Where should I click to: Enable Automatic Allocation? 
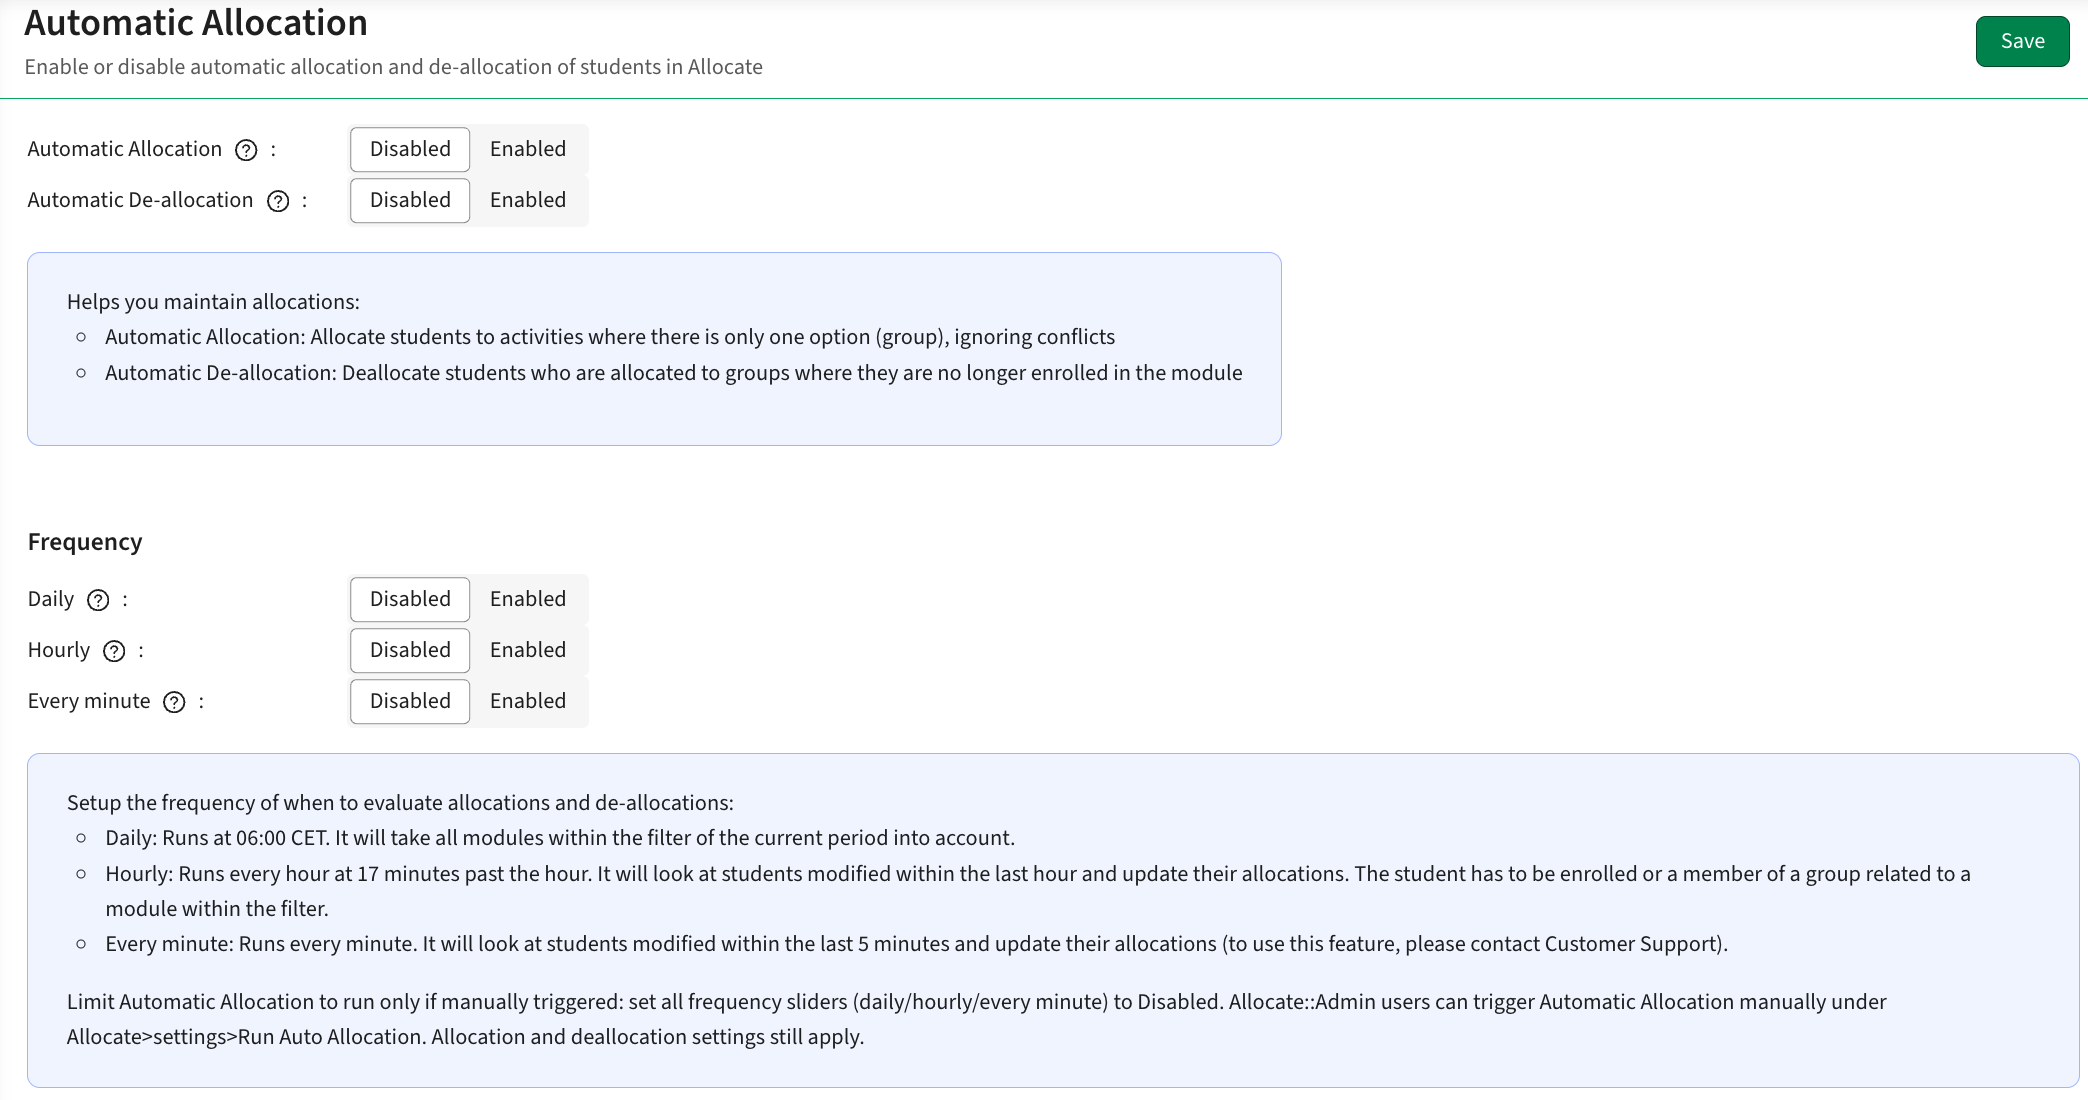pyautogui.click(x=527, y=149)
